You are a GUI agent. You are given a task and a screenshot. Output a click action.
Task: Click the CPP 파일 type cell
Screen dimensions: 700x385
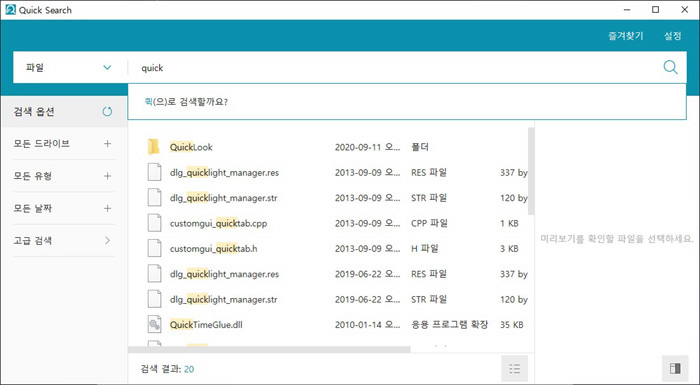(x=429, y=223)
